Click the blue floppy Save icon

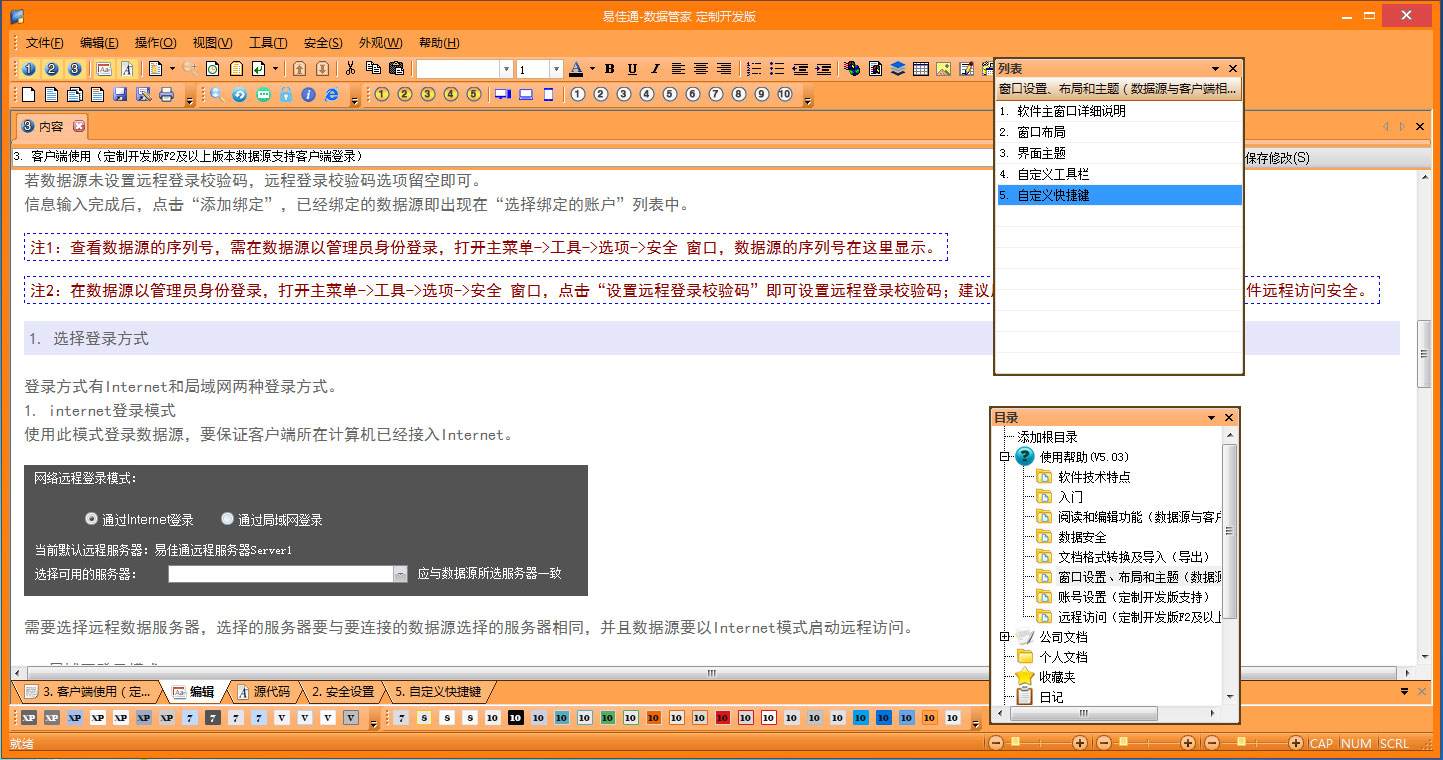(x=120, y=95)
